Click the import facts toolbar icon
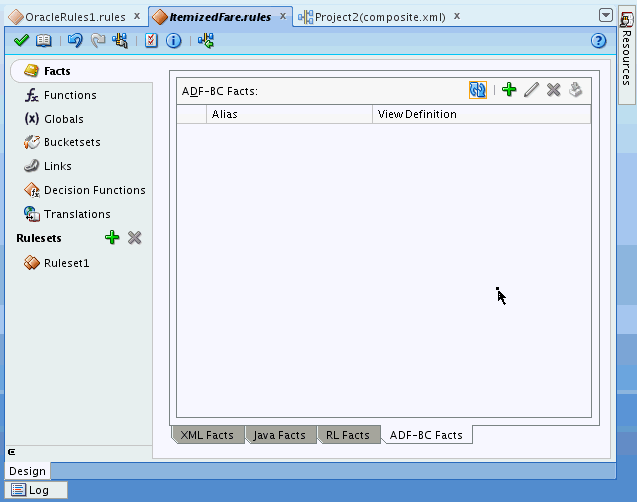This screenshot has height=502, width=637. click(121, 40)
